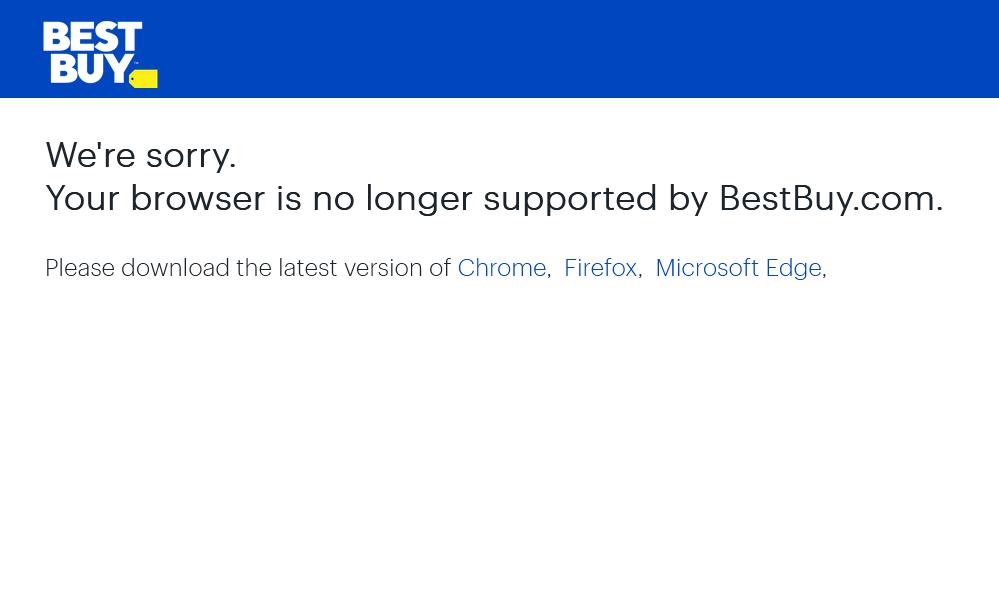Navigate home via the Best Buy logo
The width and height of the screenshot is (999, 598).
(x=99, y=54)
